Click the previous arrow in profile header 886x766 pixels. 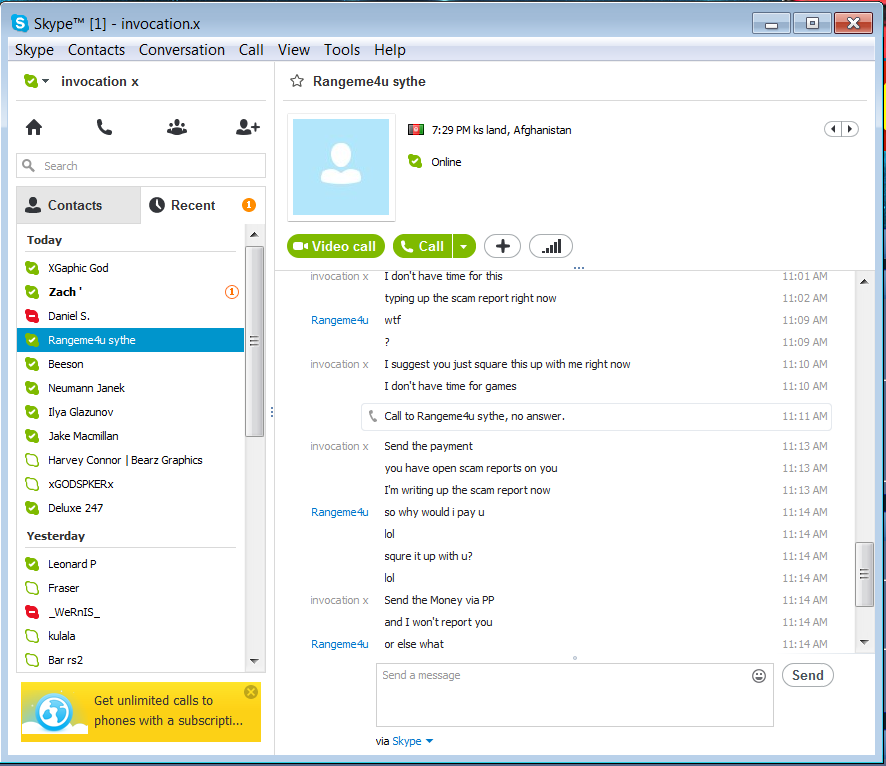[x=833, y=129]
